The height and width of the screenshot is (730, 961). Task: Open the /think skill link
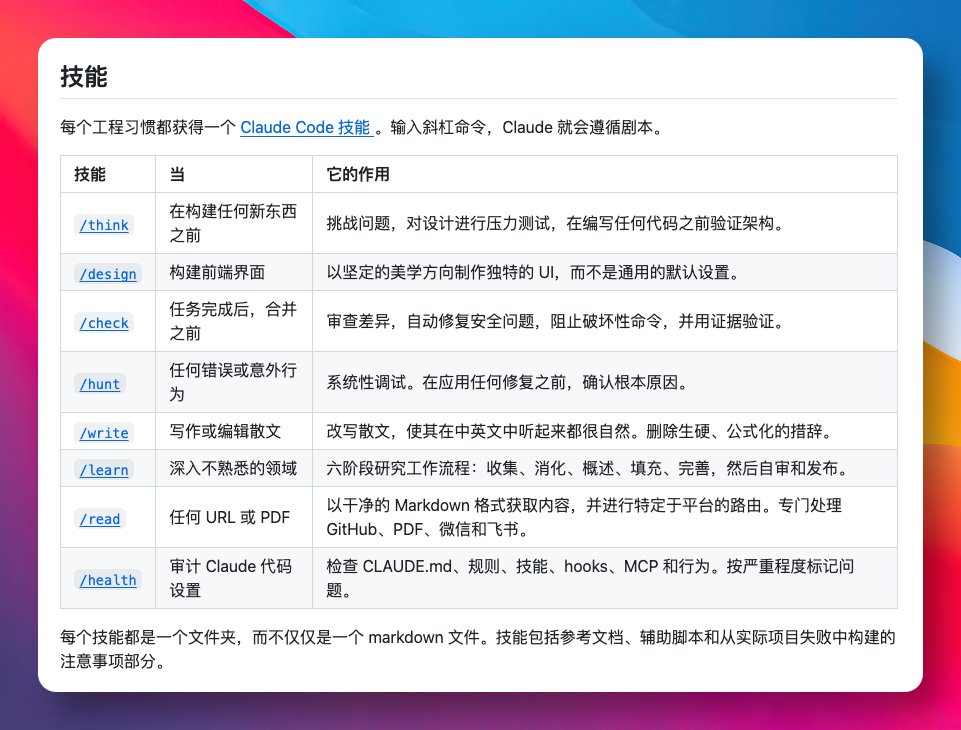104,225
